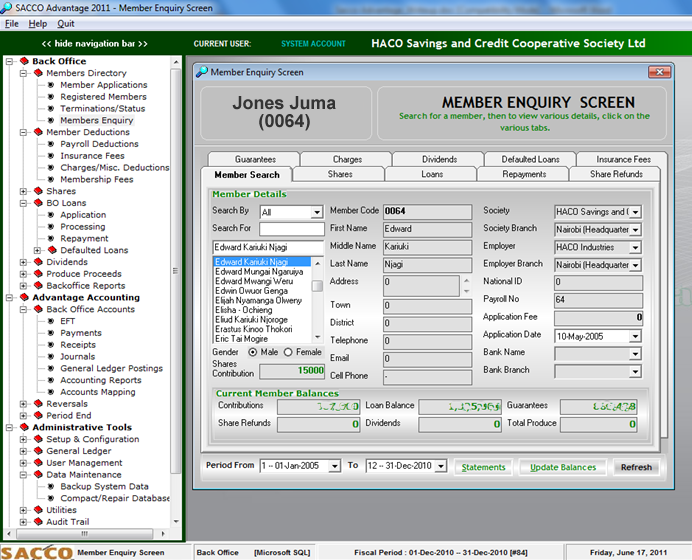This screenshot has width=692, height=560.
Task: Switch to the Guarantees tab
Action: point(255,159)
